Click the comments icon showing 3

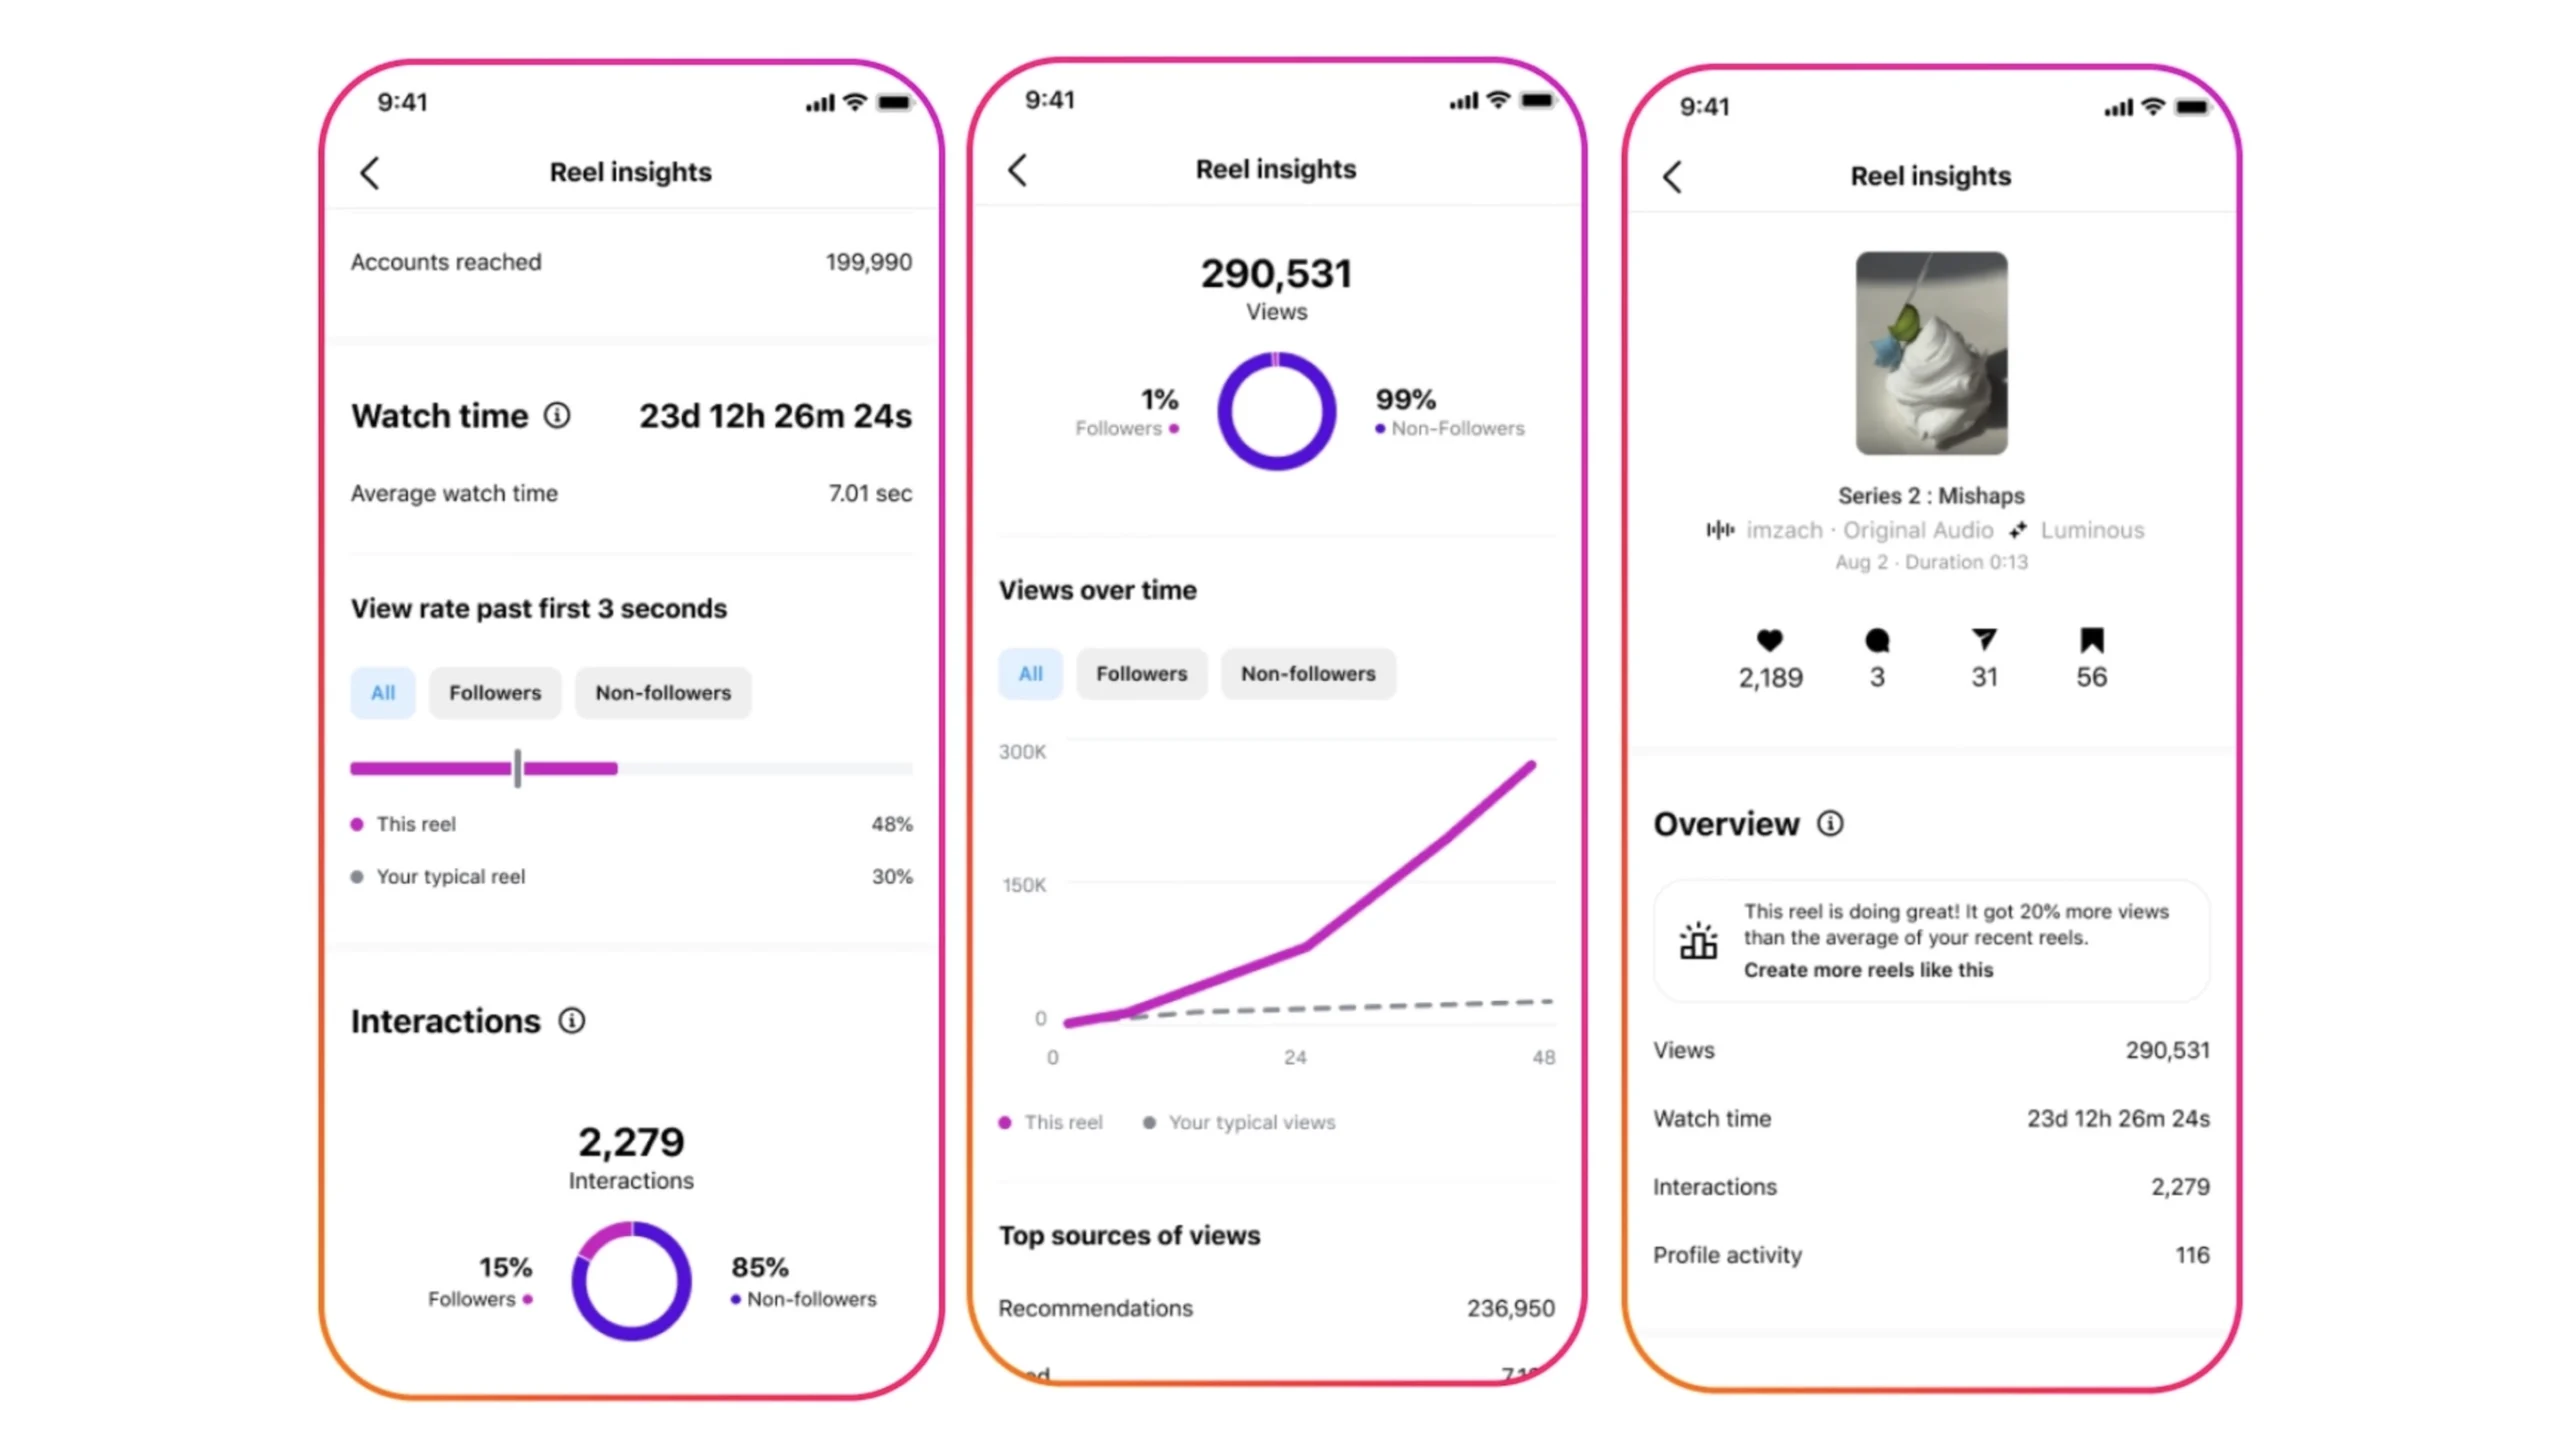(1876, 639)
